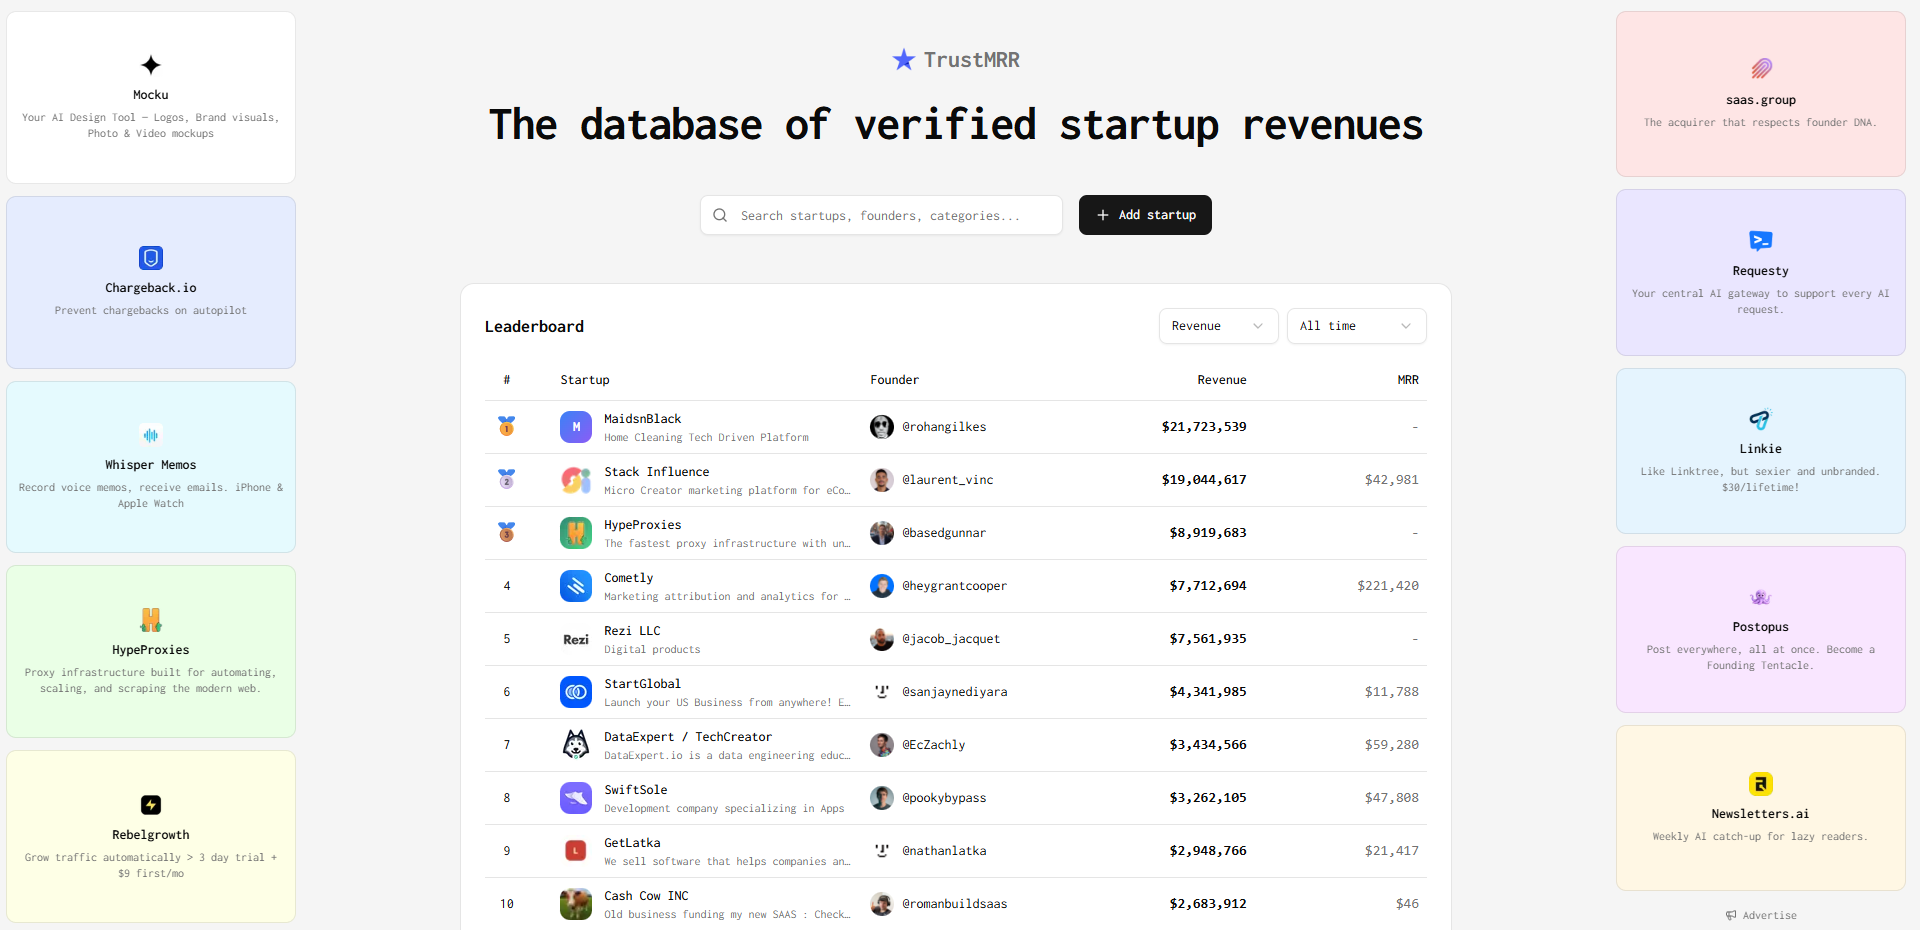Image resolution: width=1920 pixels, height=930 pixels.
Task: Click the Stack Influence logo
Action: pyautogui.click(x=576, y=480)
